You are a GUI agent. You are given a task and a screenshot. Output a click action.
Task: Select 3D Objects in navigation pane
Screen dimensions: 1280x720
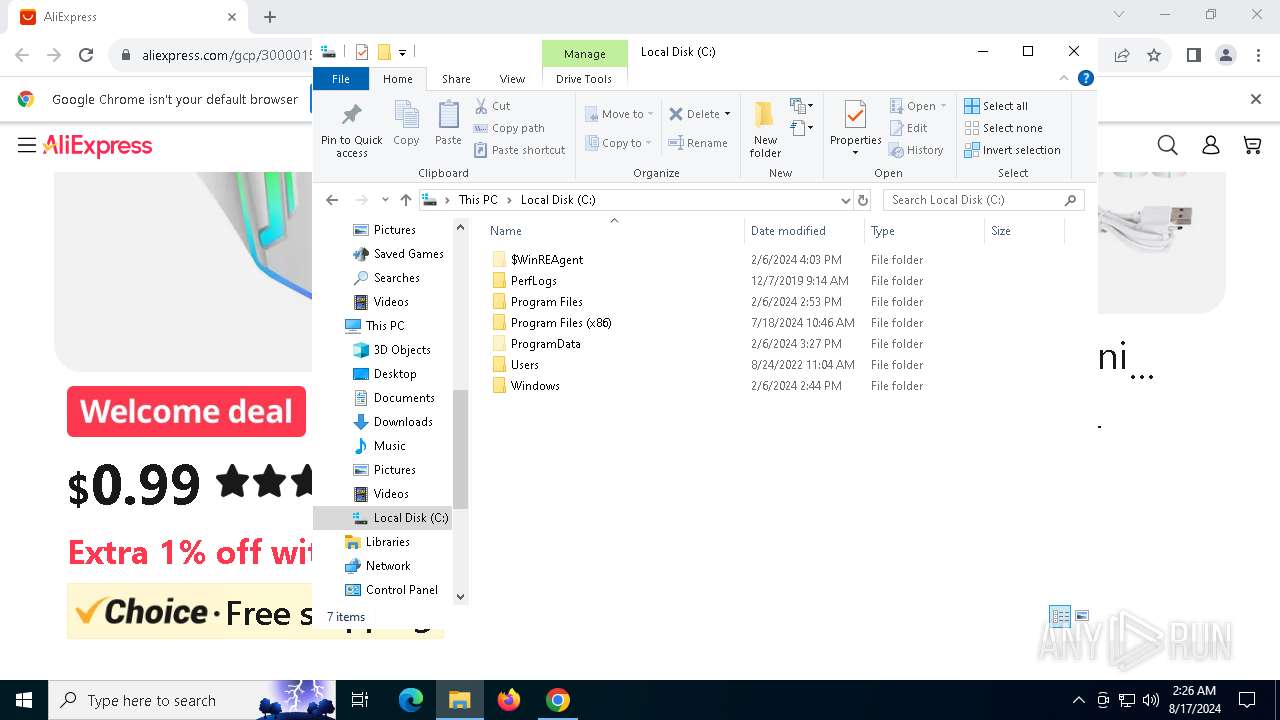pos(401,350)
